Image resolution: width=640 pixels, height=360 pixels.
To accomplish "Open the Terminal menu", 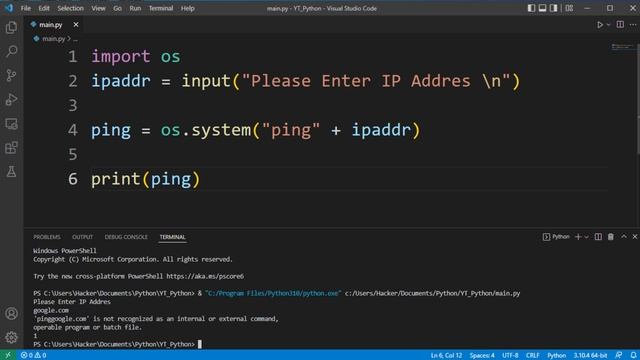I will 161,8.
